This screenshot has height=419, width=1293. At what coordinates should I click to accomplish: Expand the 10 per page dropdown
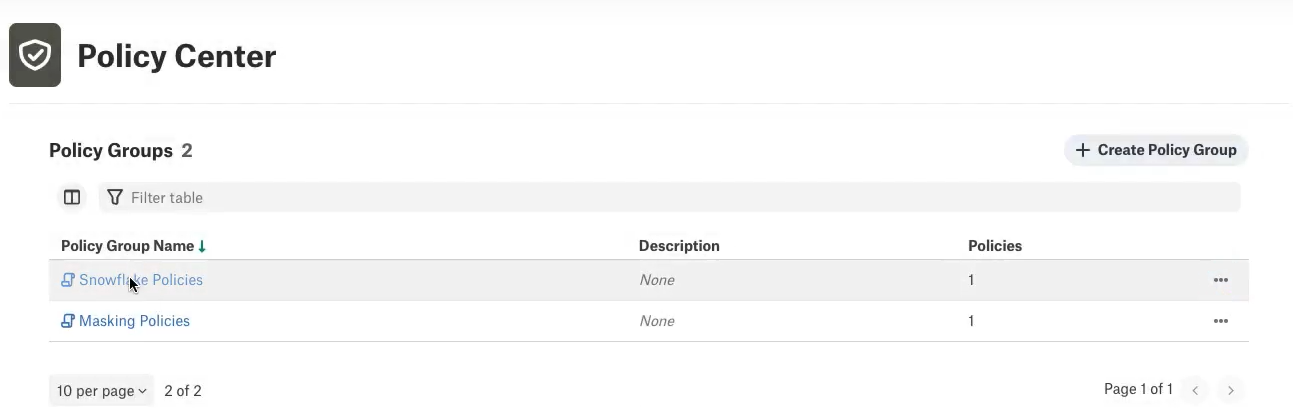click(101, 391)
